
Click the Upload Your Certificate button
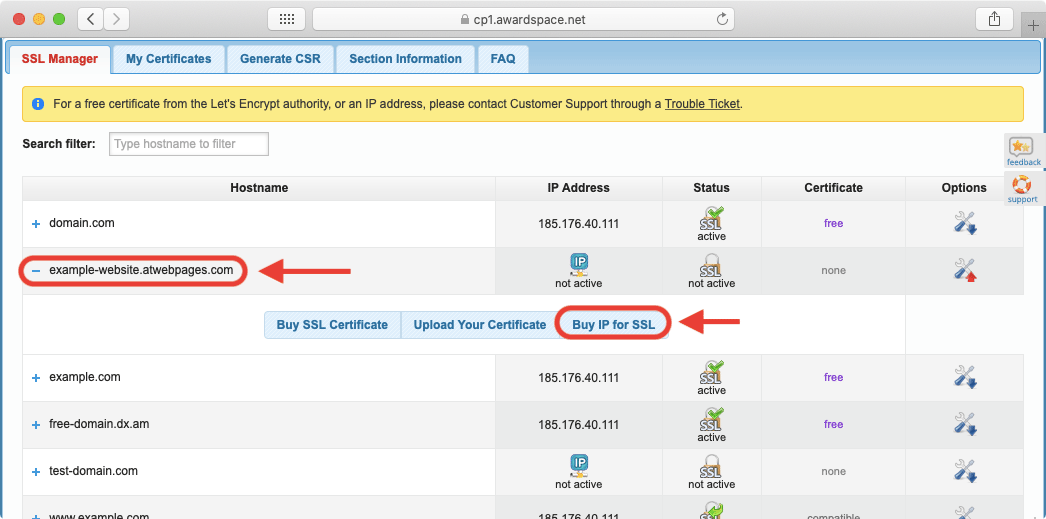tap(480, 325)
